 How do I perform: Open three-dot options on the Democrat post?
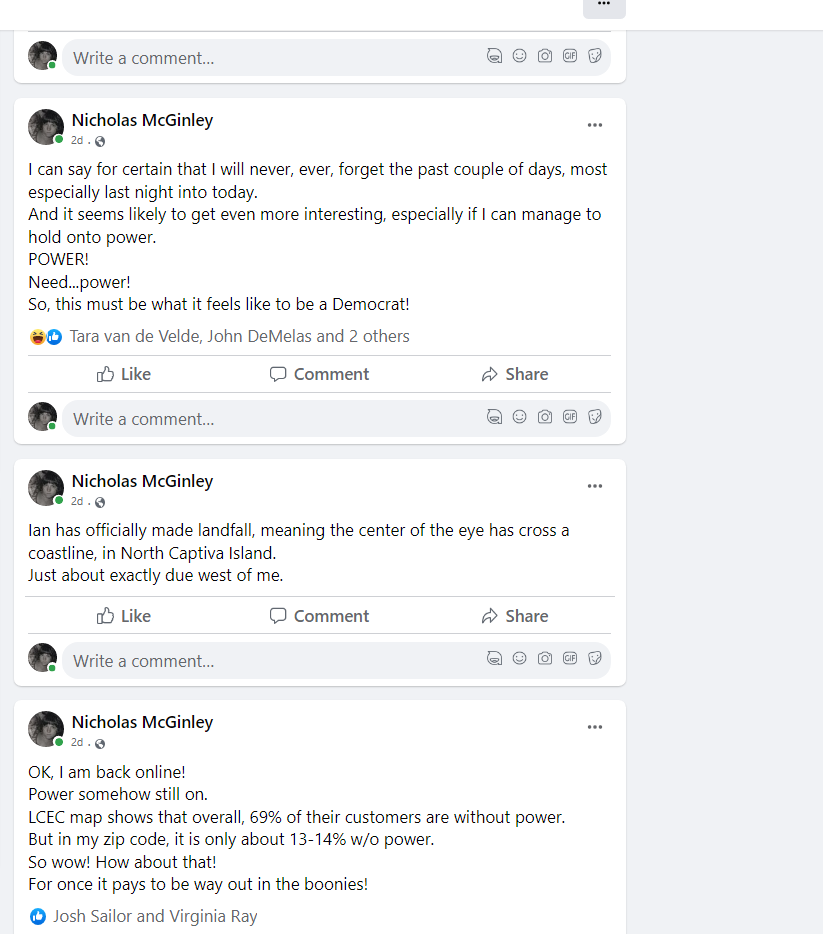[x=595, y=125]
